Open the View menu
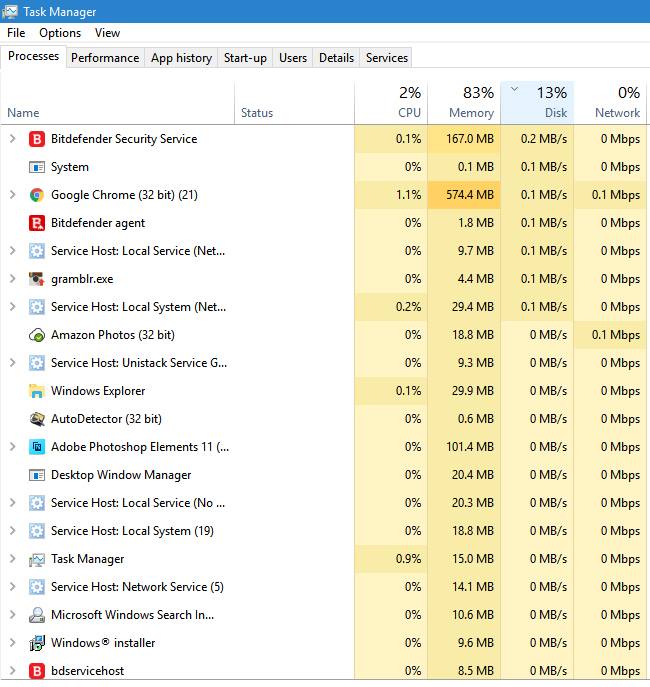Image resolution: width=650 pixels, height=687 pixels. tap(107, 33)
